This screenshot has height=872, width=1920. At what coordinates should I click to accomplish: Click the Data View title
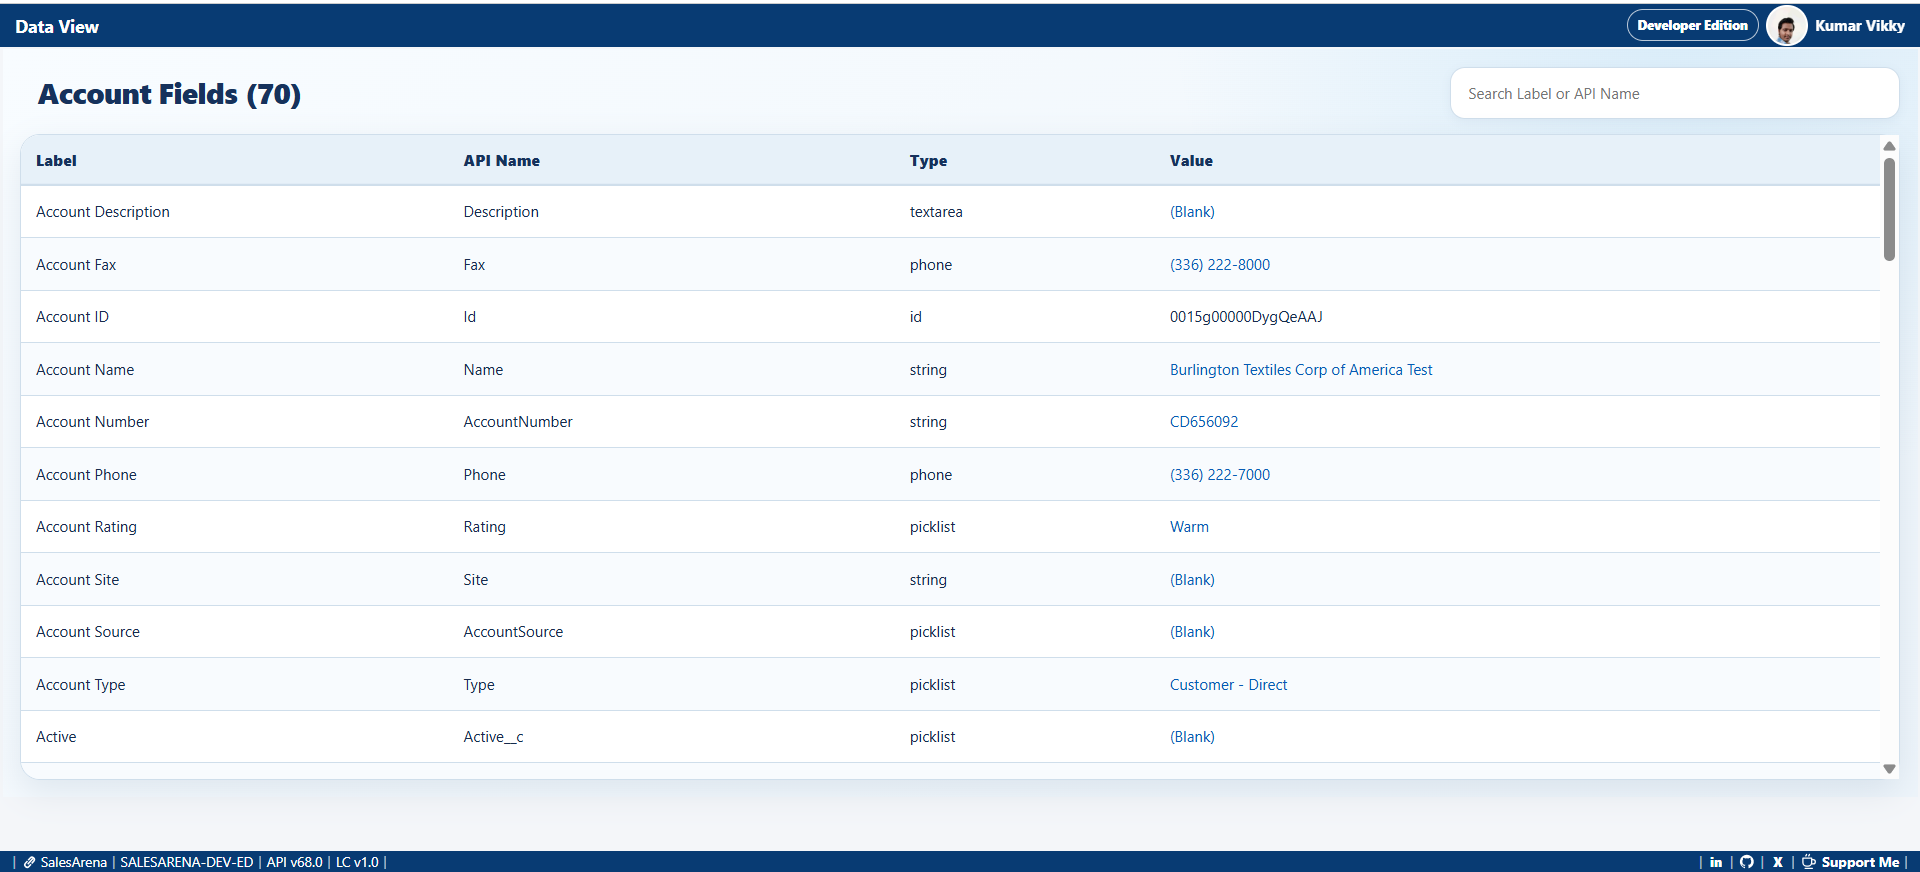pos(57,27)
